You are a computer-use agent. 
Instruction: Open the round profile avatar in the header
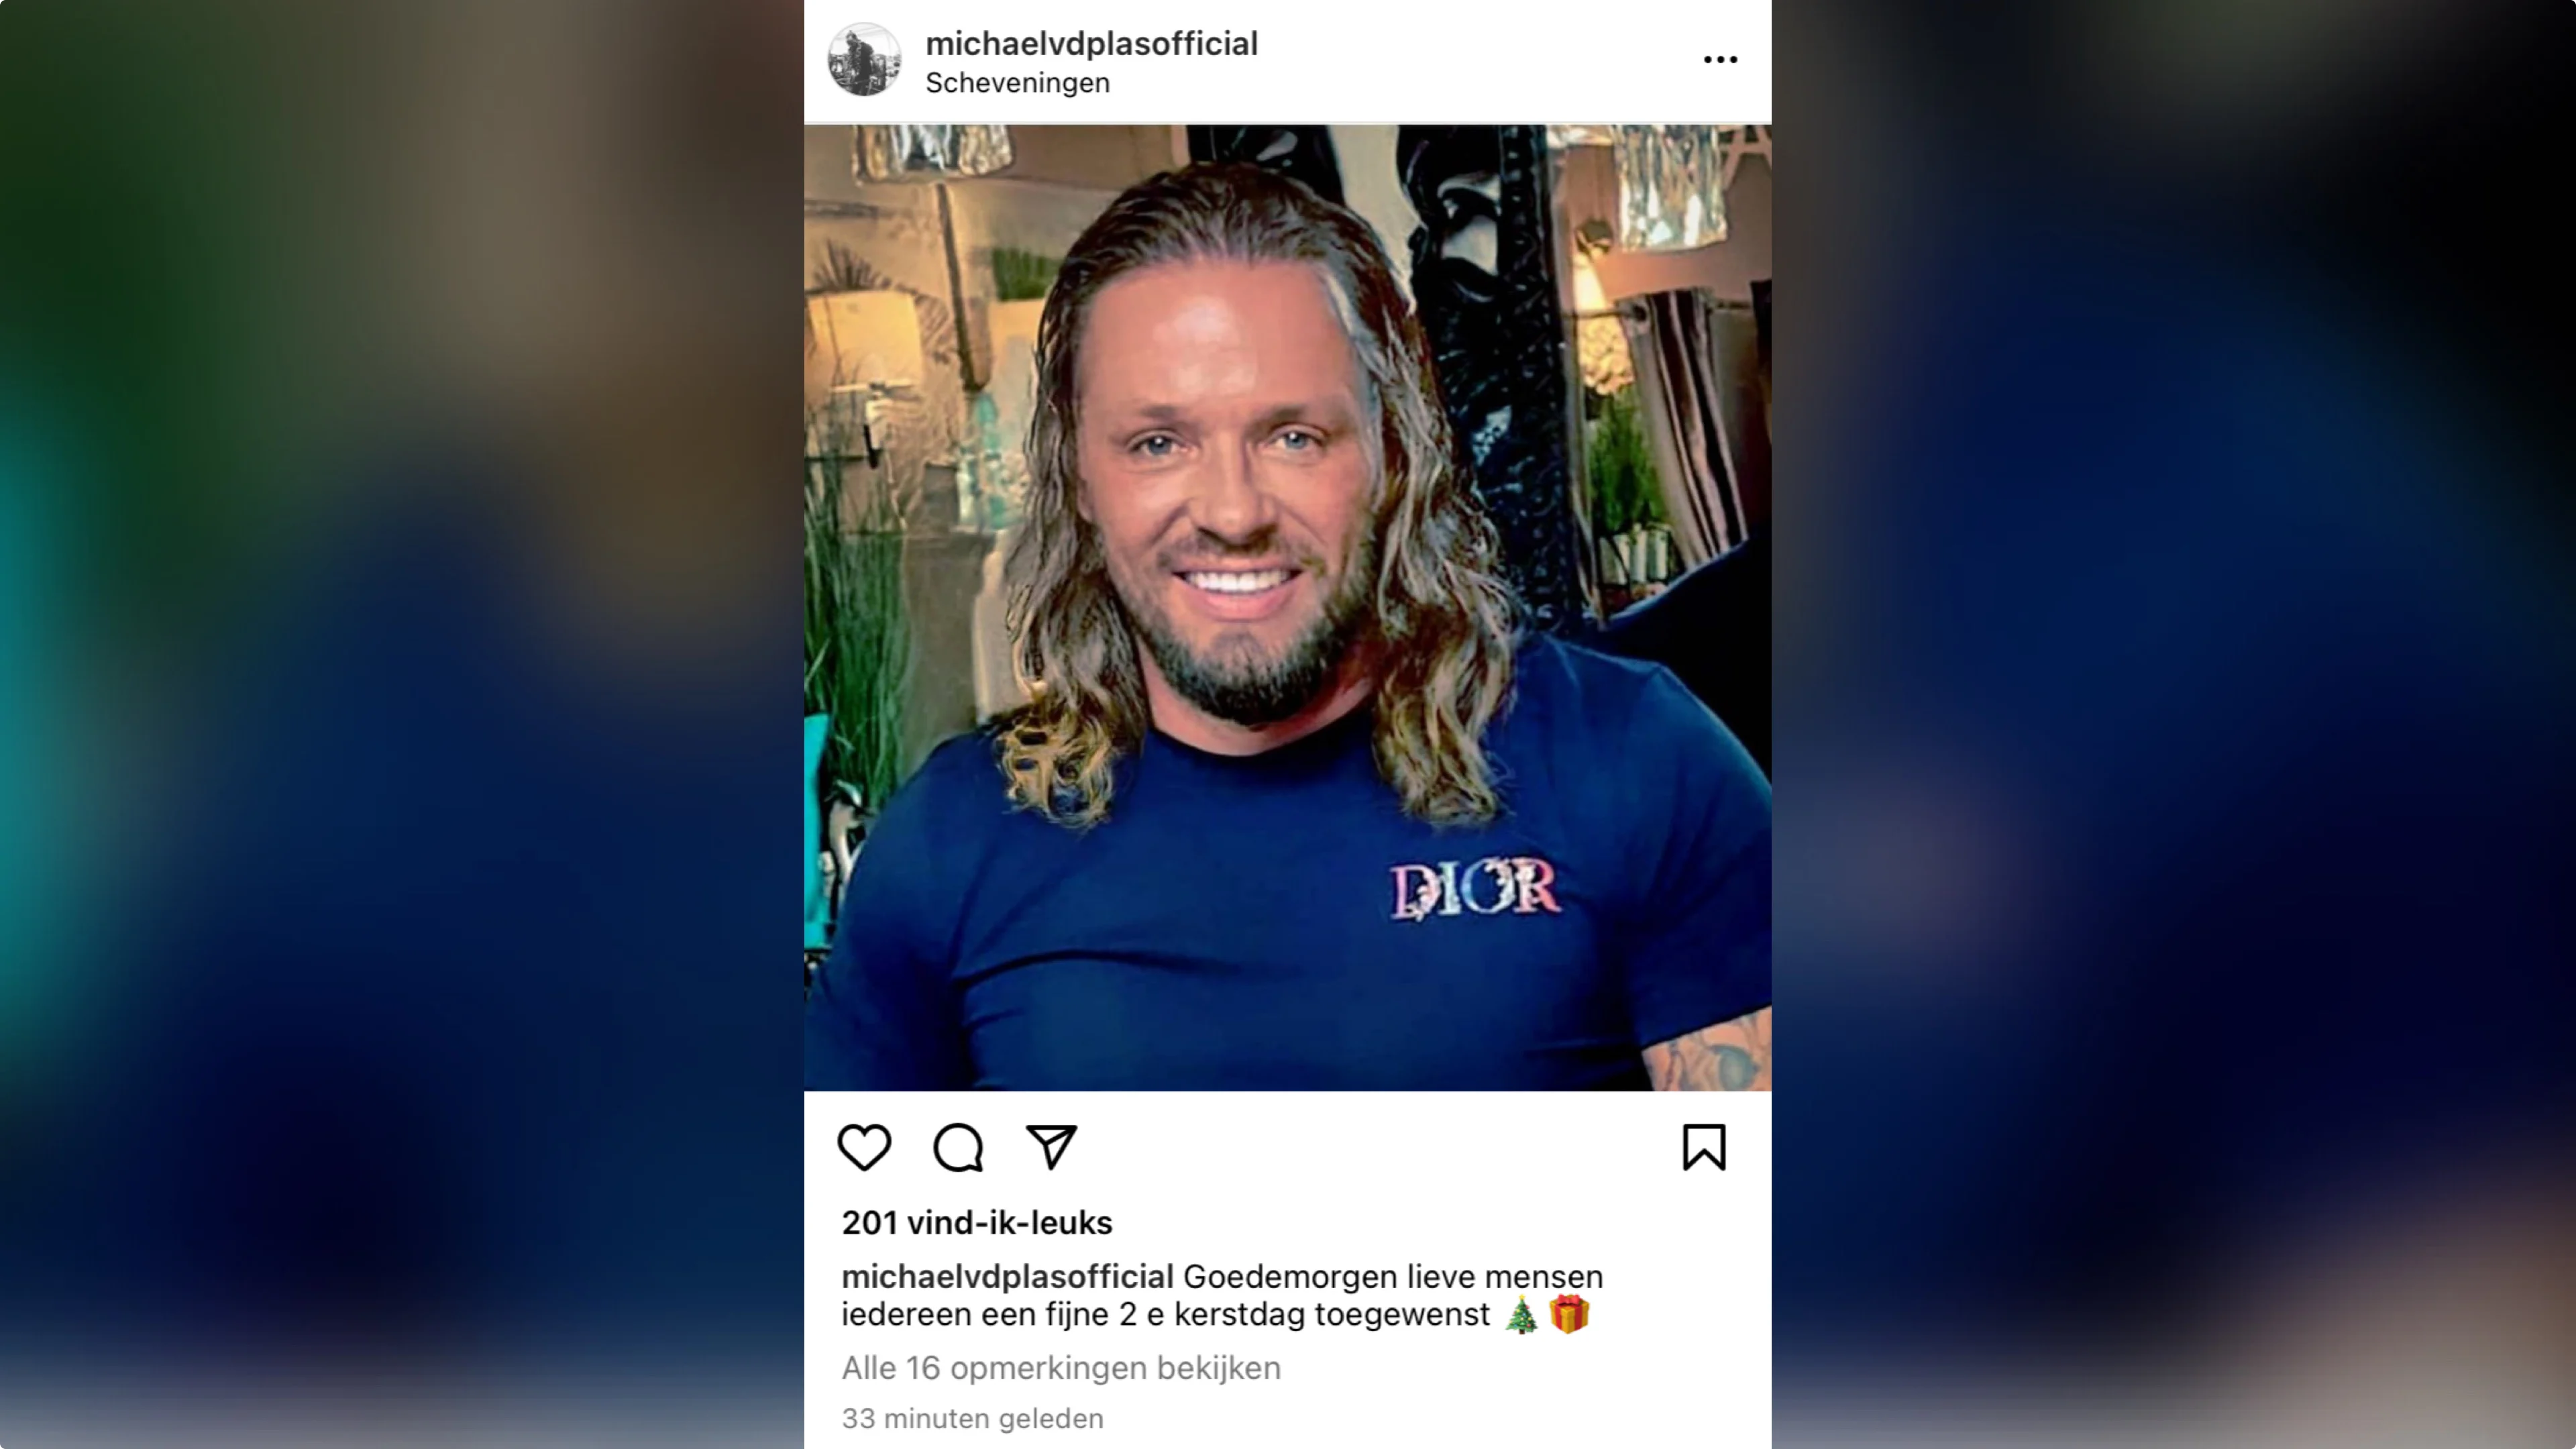click(864, 60)
